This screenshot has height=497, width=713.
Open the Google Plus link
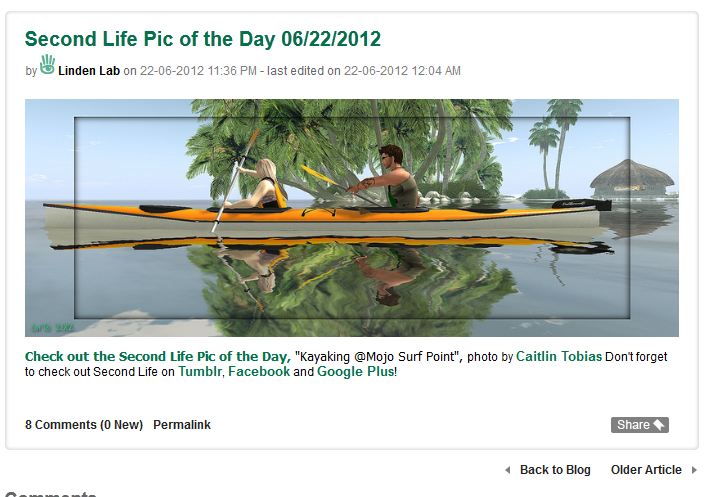pos(356,372)
